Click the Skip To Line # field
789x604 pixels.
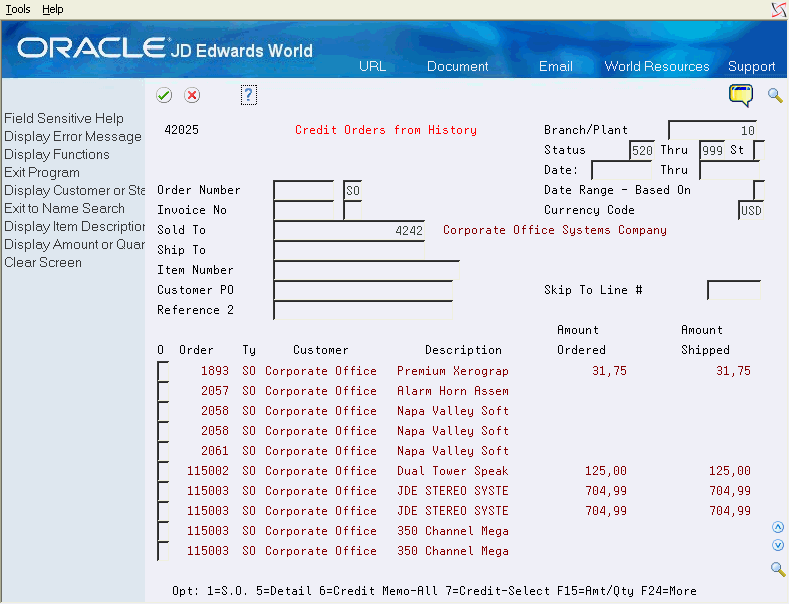[x=734, y=290]
